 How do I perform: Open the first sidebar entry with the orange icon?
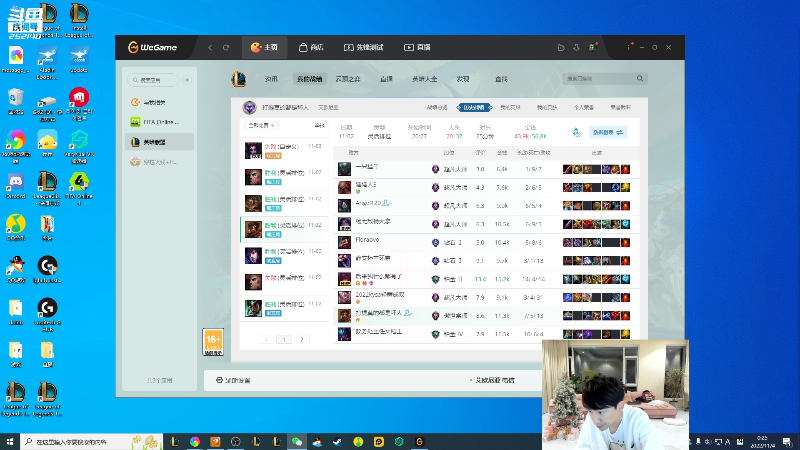(159, 102)
